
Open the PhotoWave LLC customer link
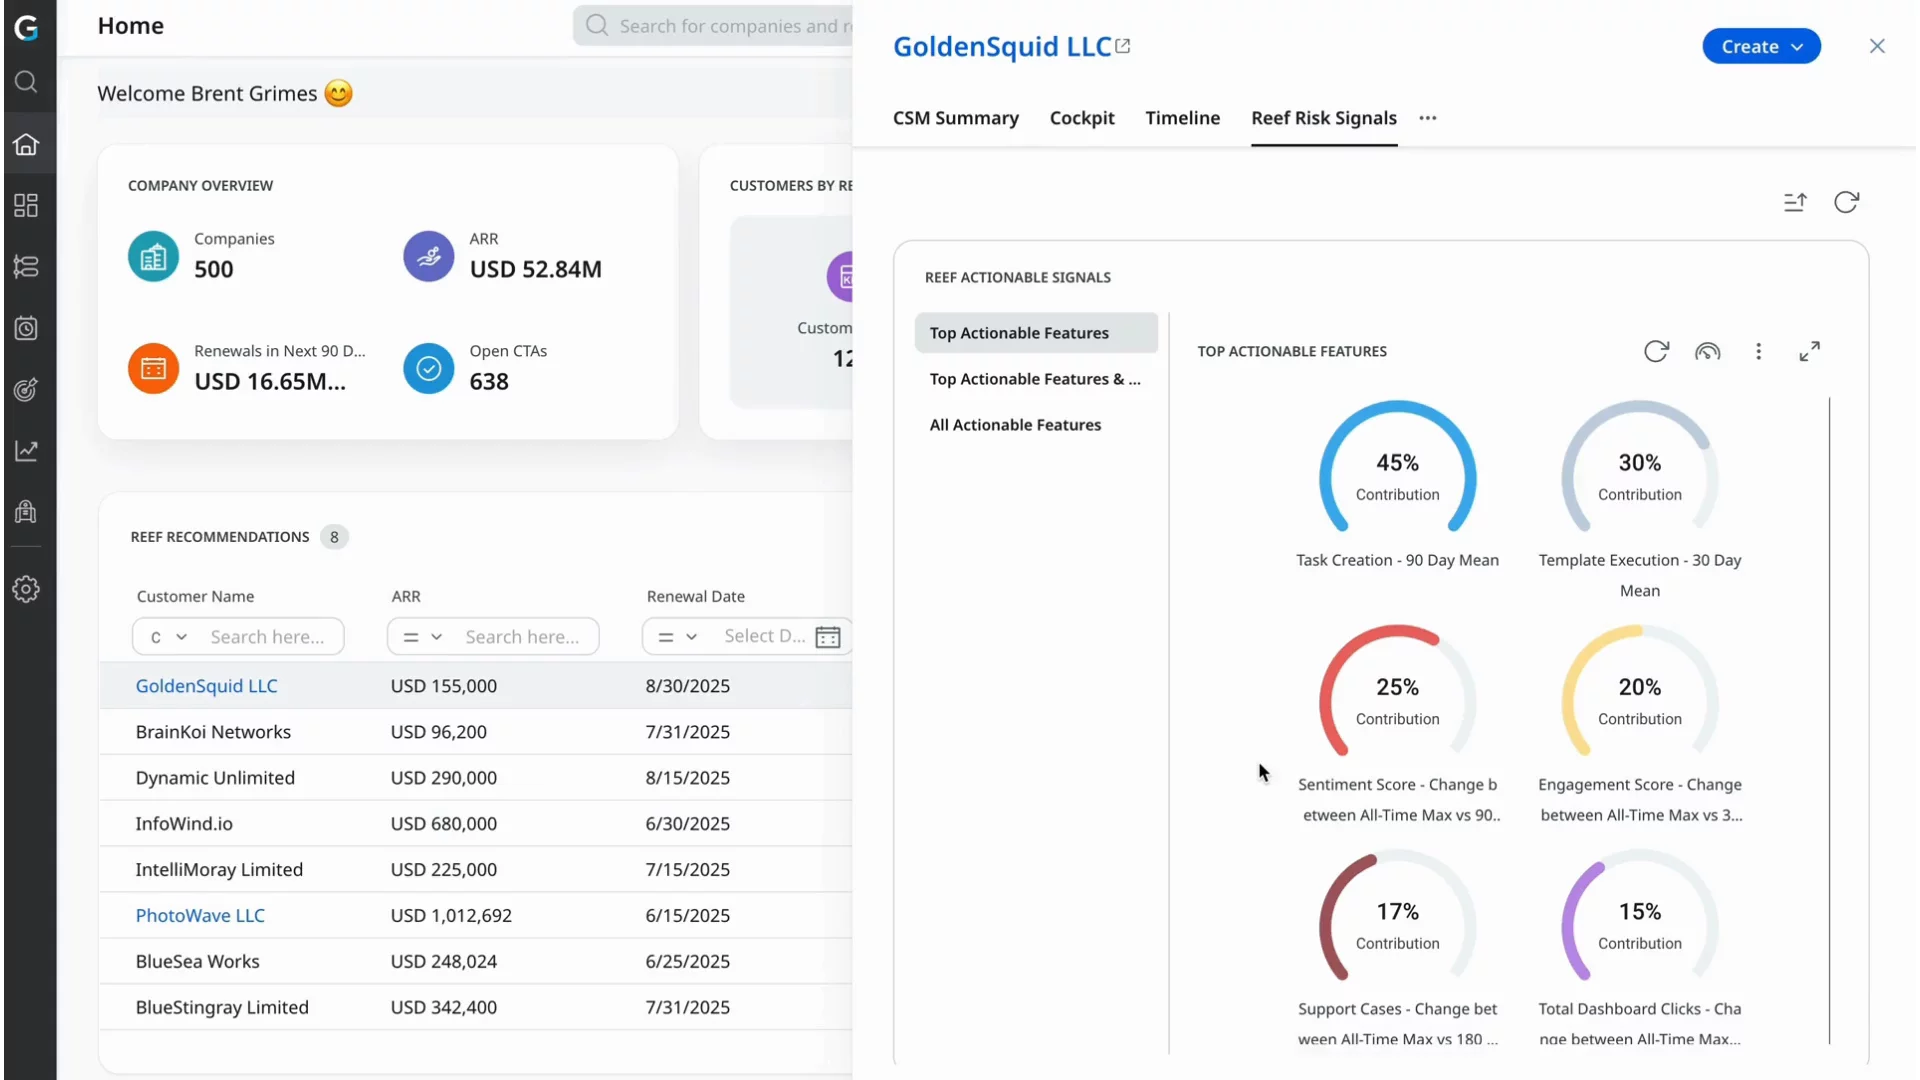(x=200, y=915)
